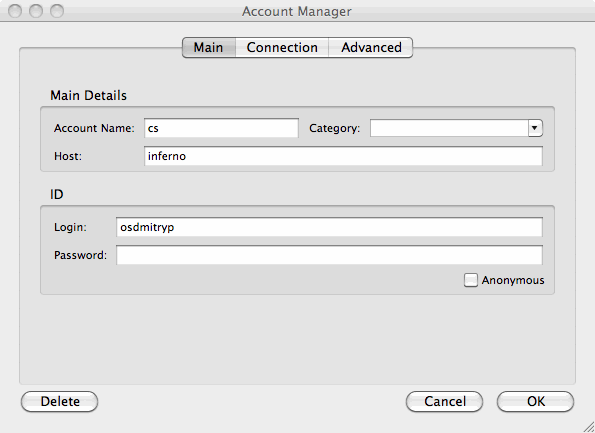
Task: Click the Main Details group heading
Action: 88,95
